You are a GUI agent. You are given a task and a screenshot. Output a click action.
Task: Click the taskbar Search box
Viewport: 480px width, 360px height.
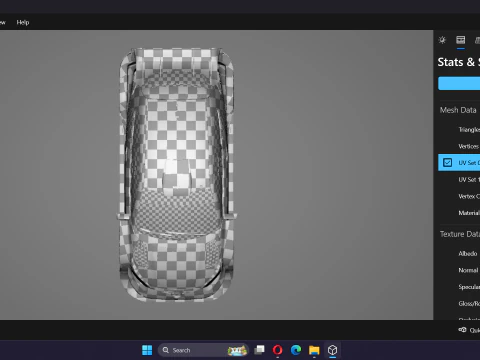coord(203,350)
